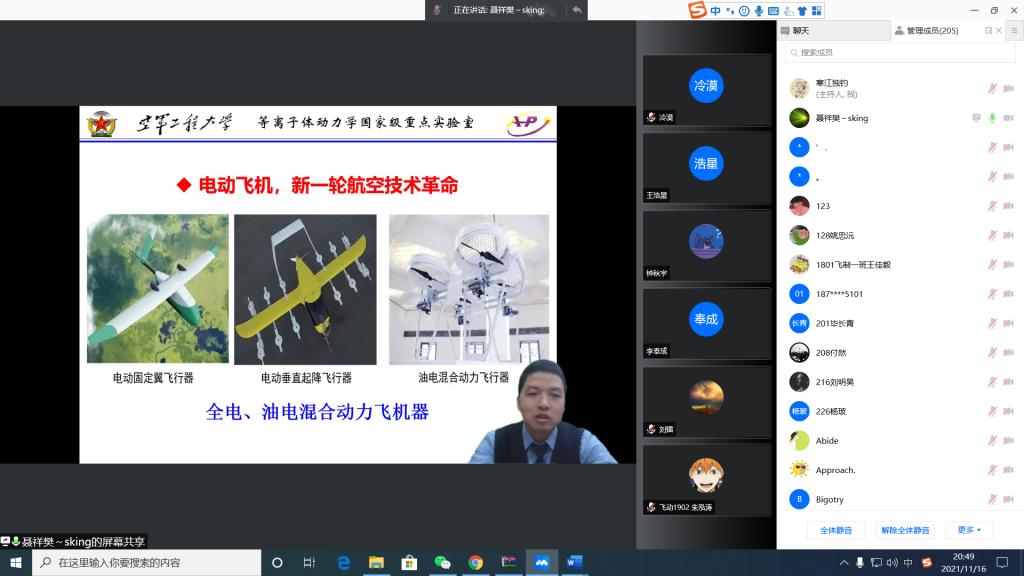Toggle camera for participant Abide

(1008, 440)
